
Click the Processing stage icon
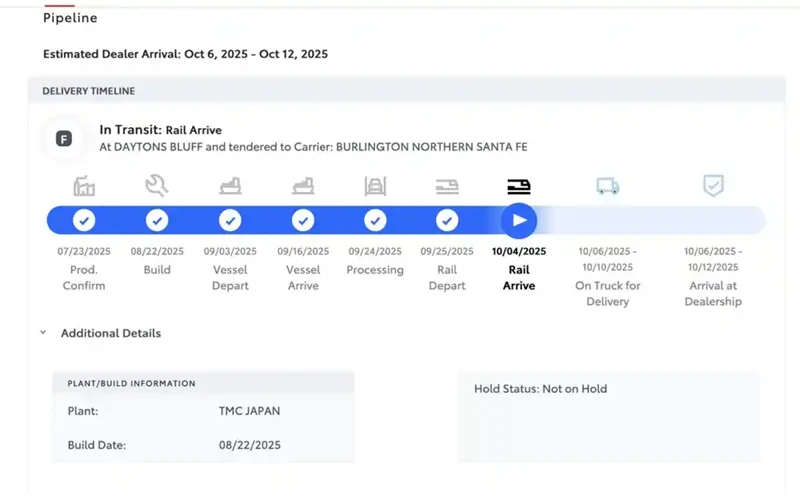(x=375, y=186)
